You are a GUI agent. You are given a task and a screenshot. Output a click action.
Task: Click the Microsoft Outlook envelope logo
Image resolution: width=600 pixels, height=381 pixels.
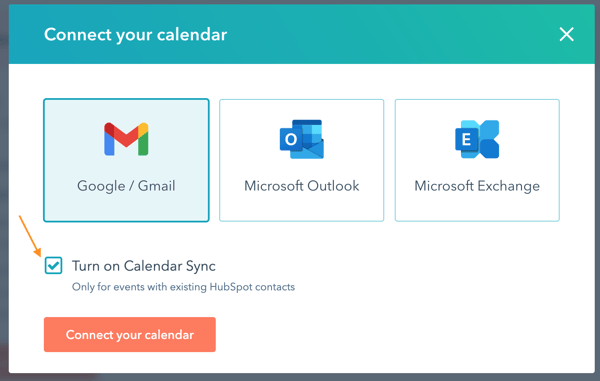(302, 139)
